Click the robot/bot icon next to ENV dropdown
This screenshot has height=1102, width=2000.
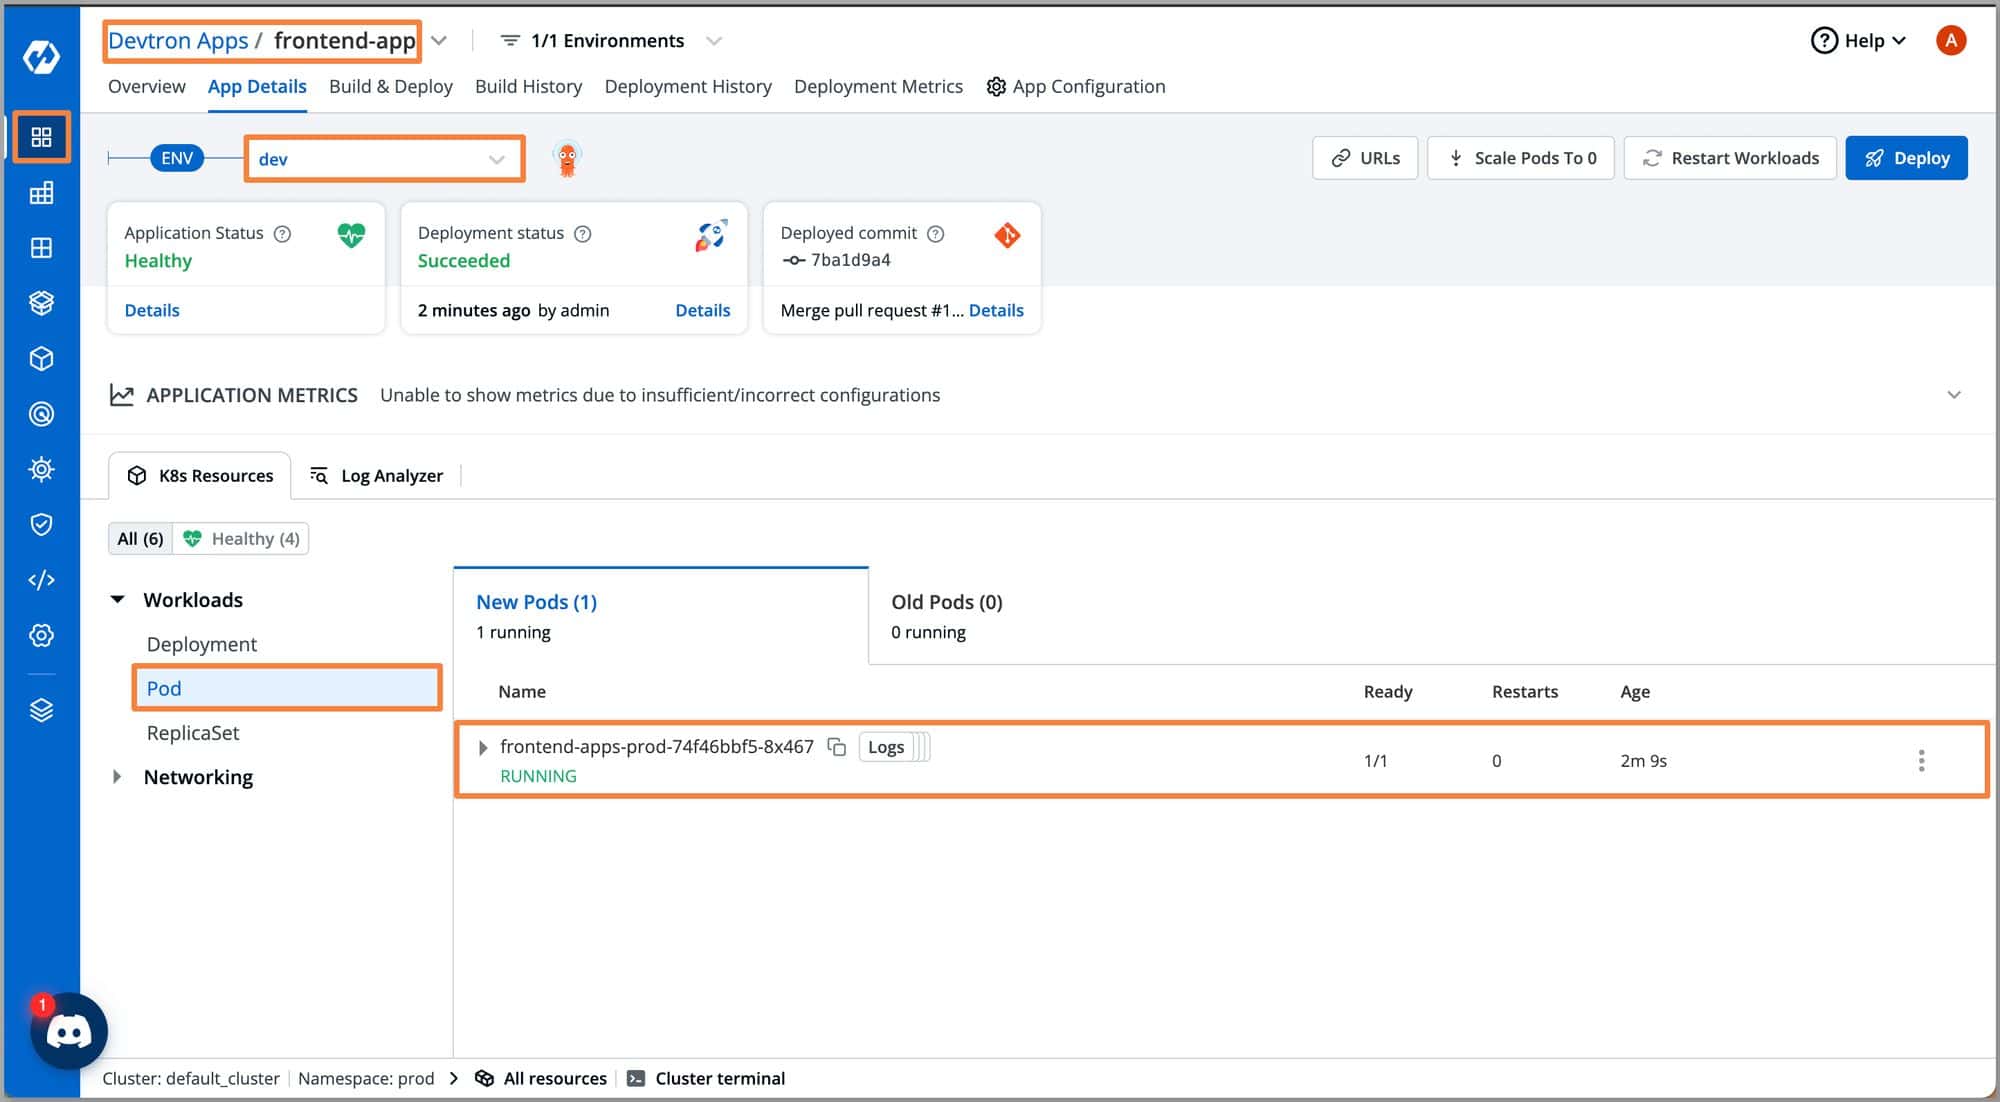(x=567, y=159)
